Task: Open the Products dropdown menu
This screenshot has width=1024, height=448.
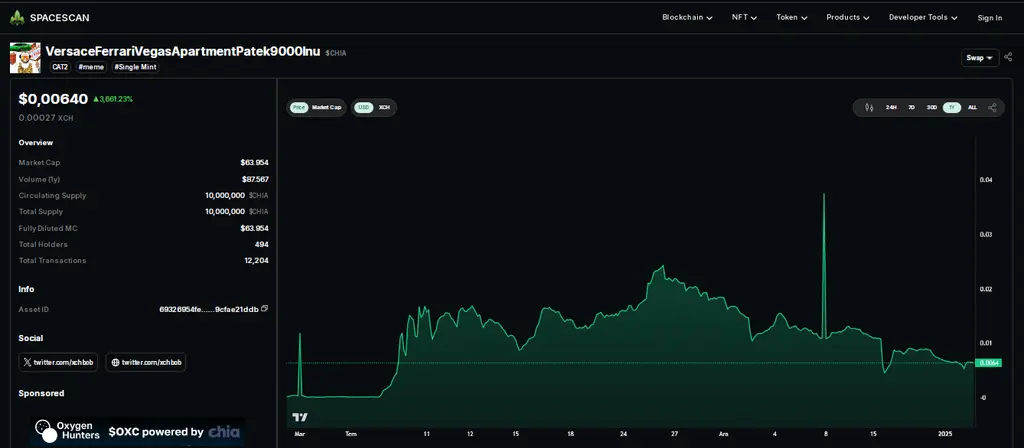Action: tap(848, 18)
